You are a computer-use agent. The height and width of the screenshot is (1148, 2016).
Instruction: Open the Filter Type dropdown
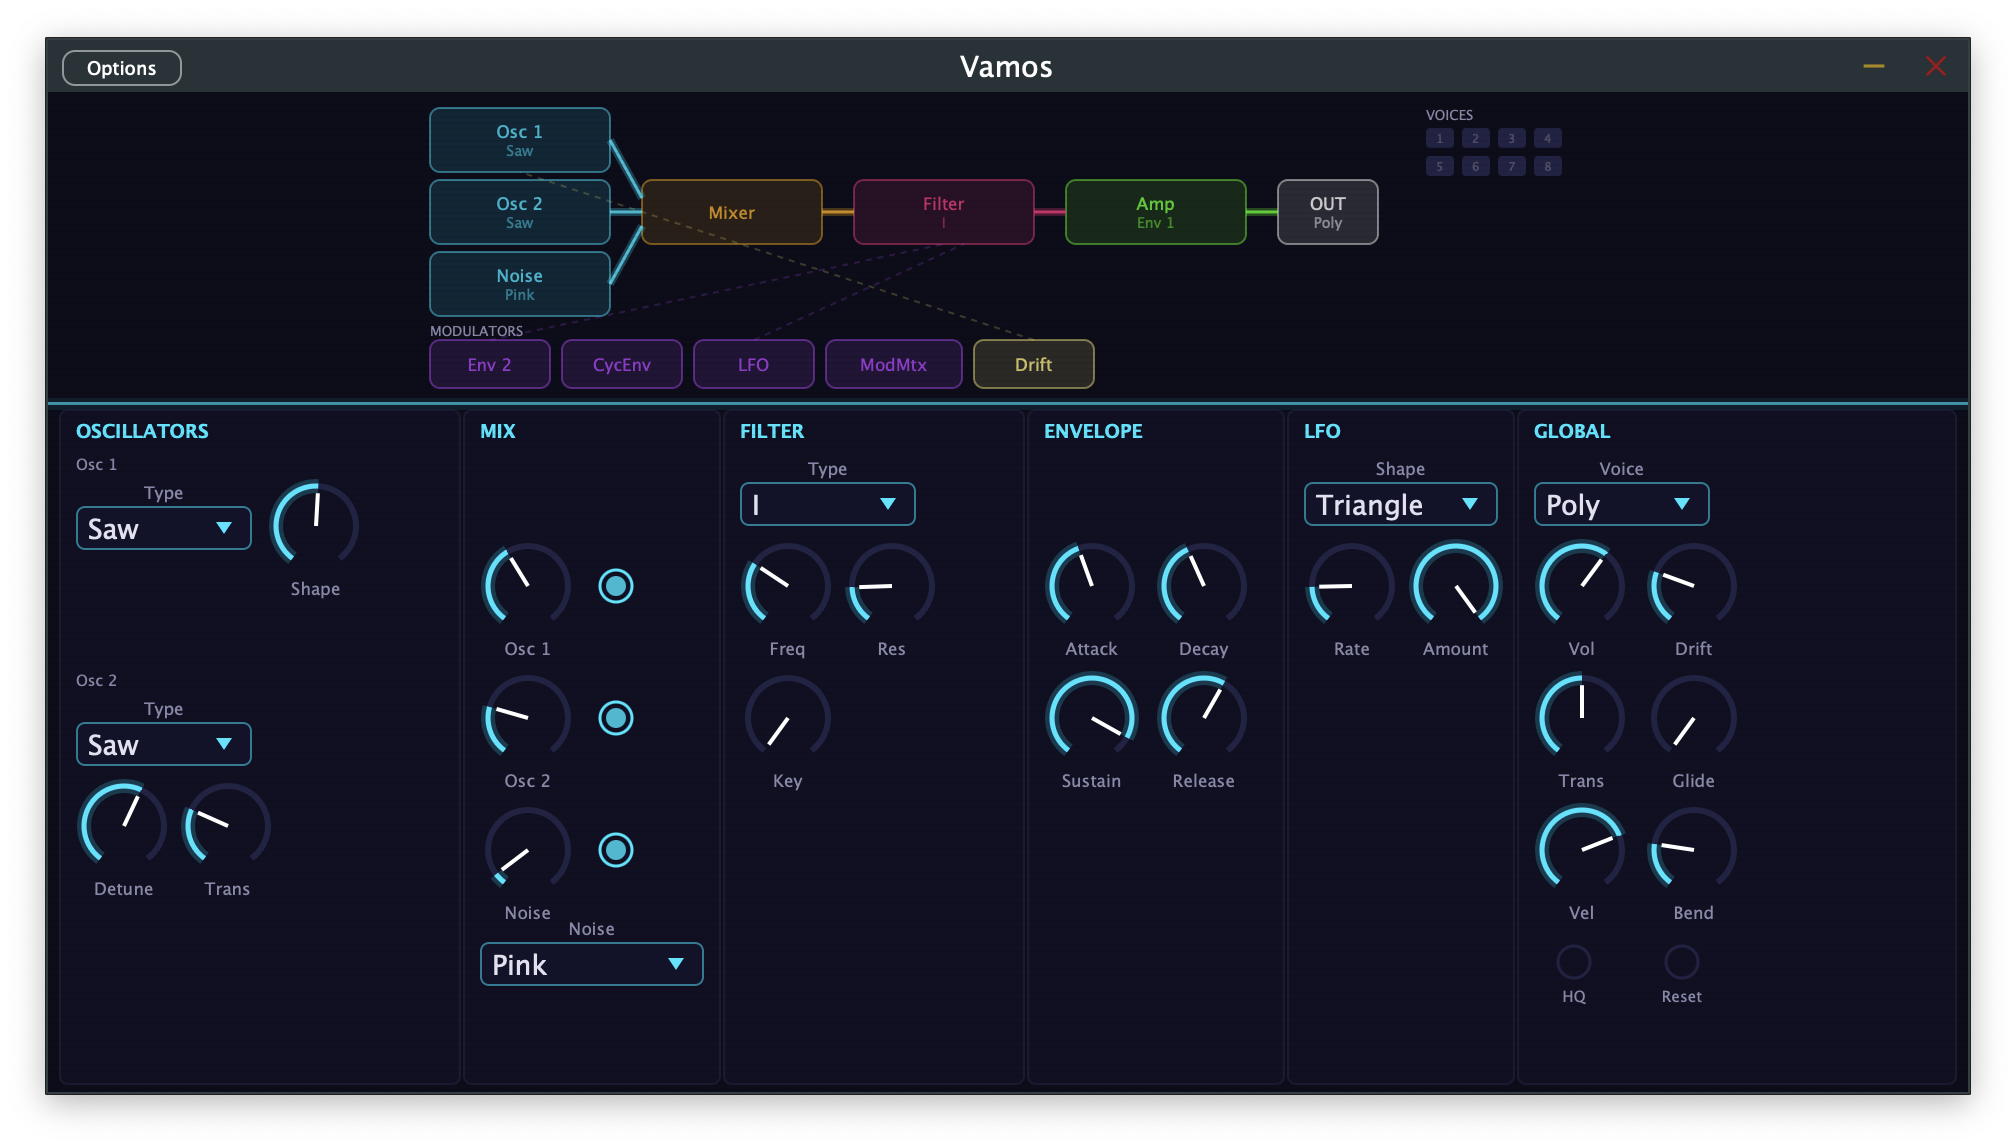coord(827,504)
